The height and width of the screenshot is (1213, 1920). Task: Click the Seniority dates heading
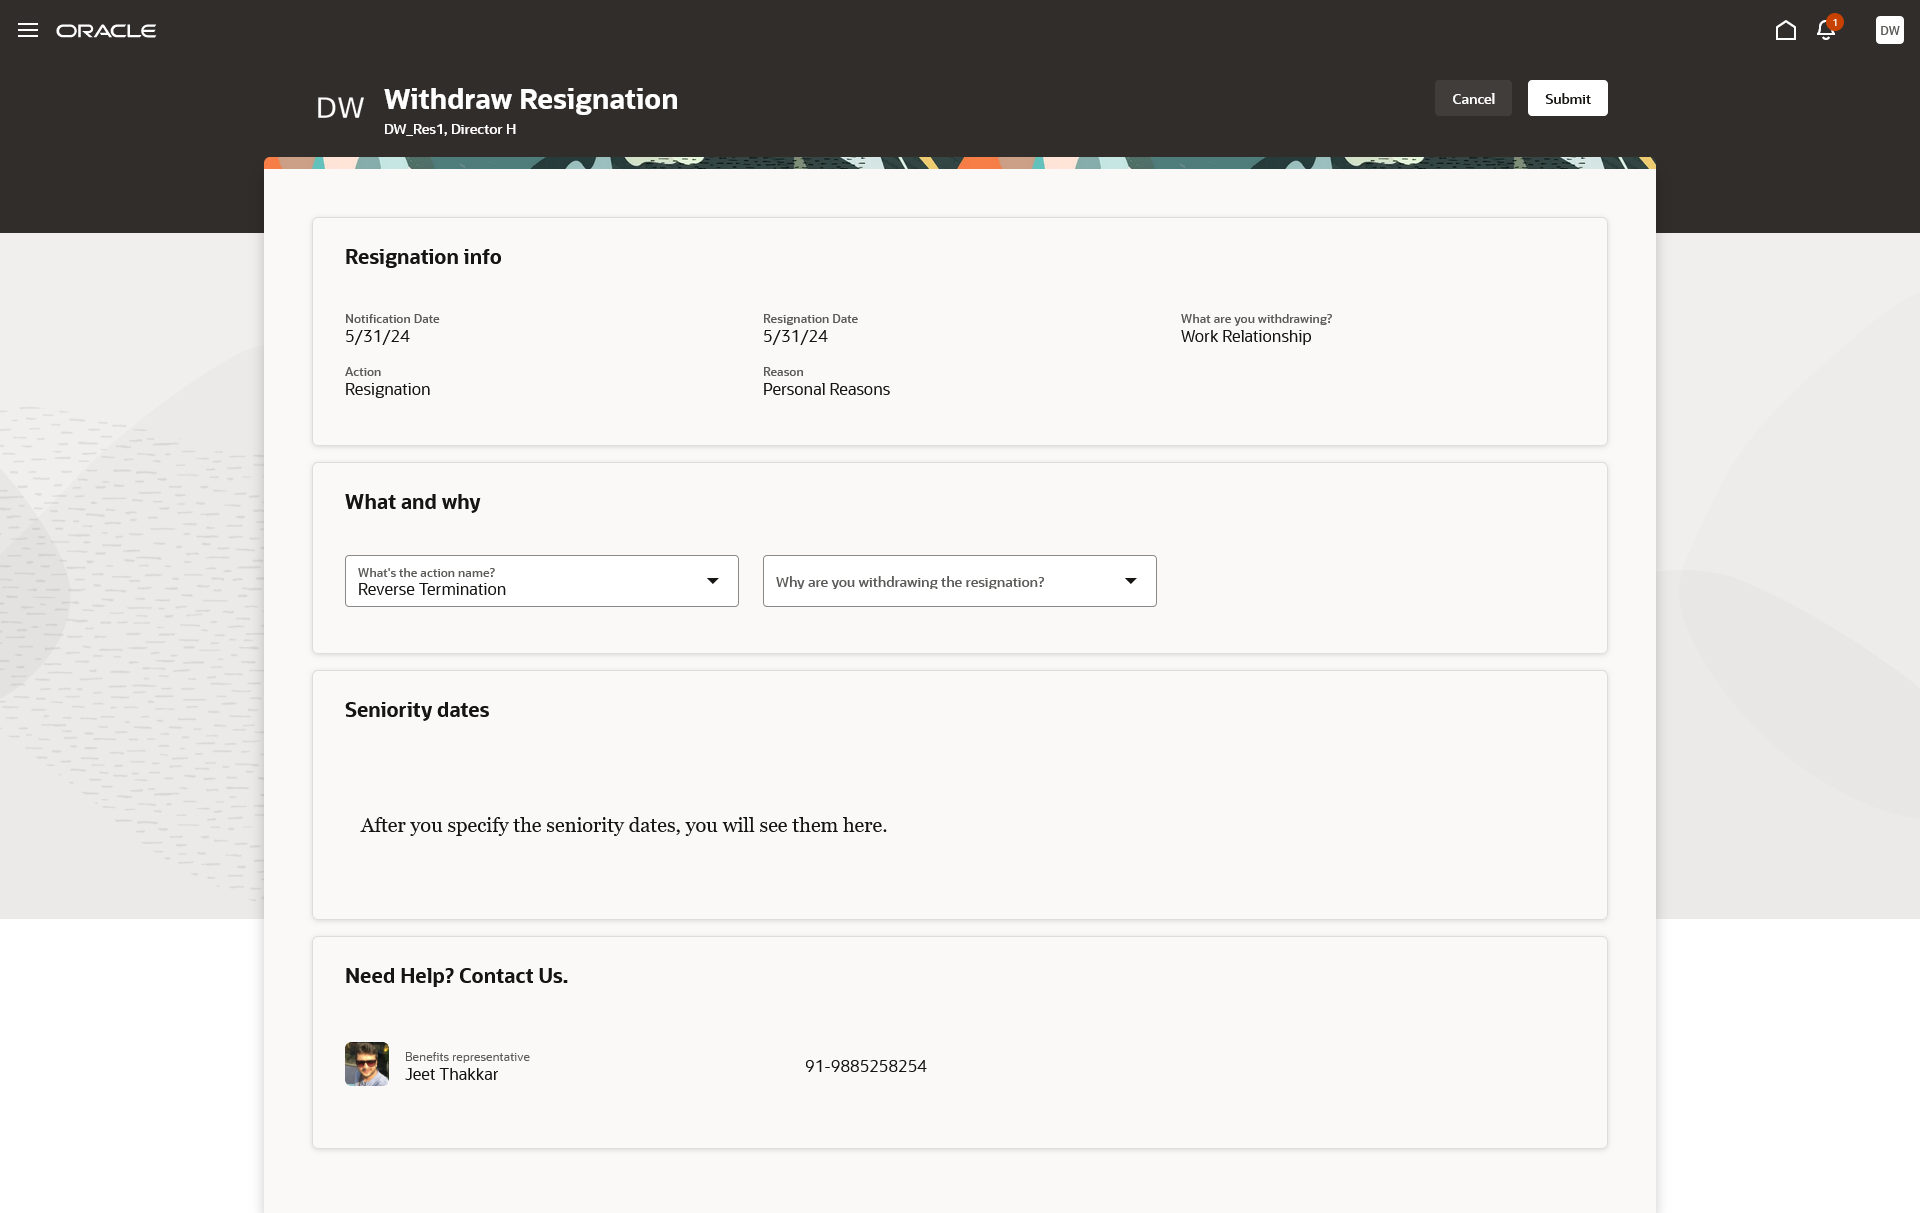click(417, 710)
